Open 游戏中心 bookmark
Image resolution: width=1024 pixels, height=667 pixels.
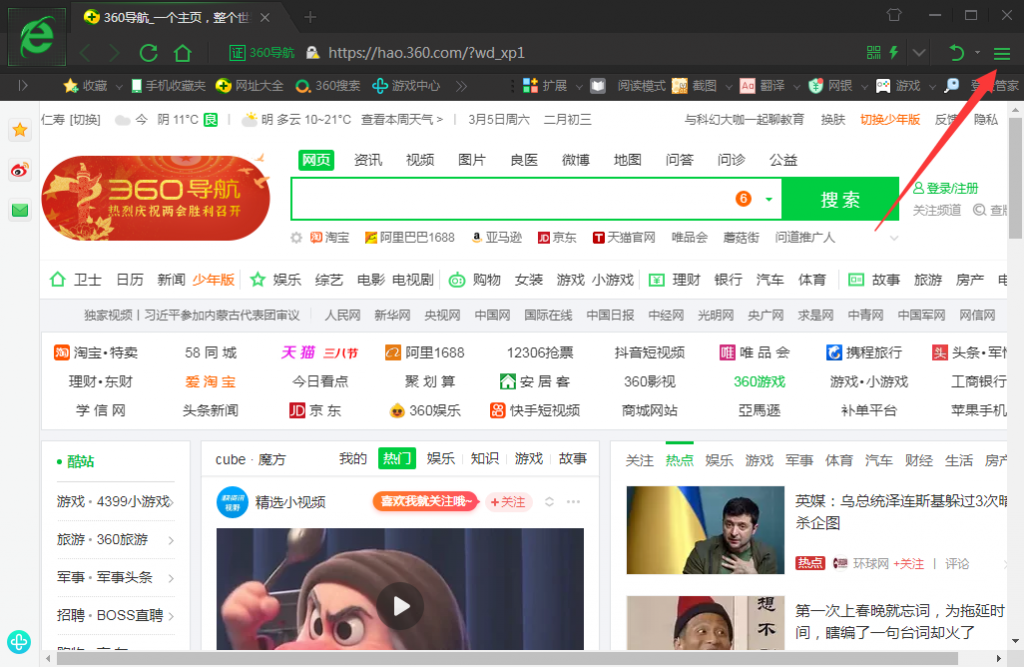pyautogui.click(x=406, y=86)
